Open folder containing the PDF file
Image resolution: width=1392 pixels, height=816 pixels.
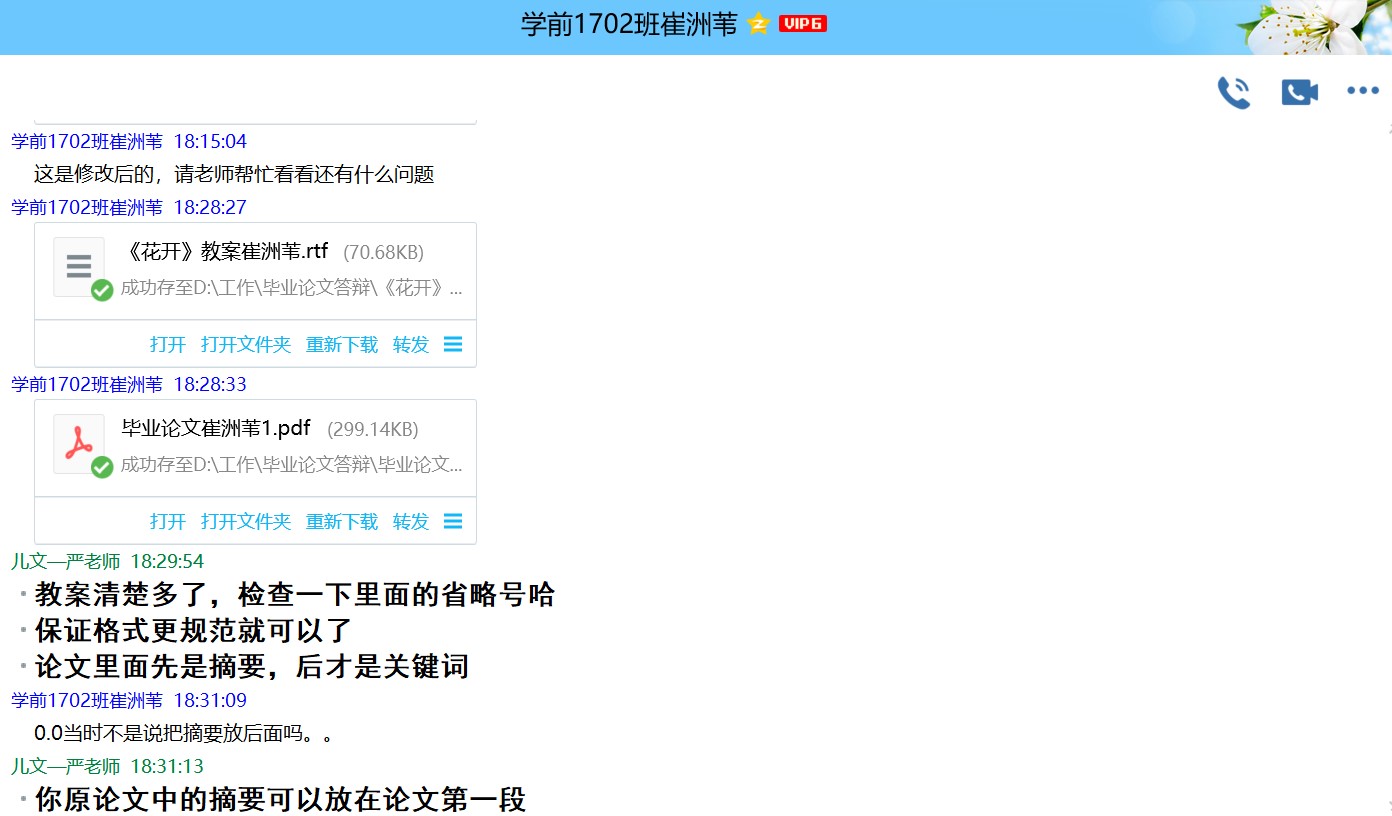[x=246, y=522]
